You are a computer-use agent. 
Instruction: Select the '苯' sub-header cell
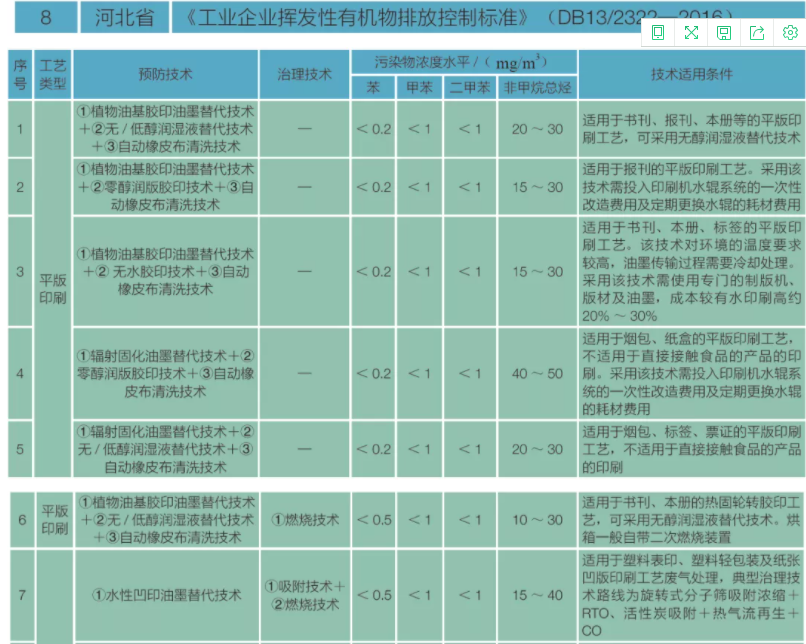click(373, 87)
